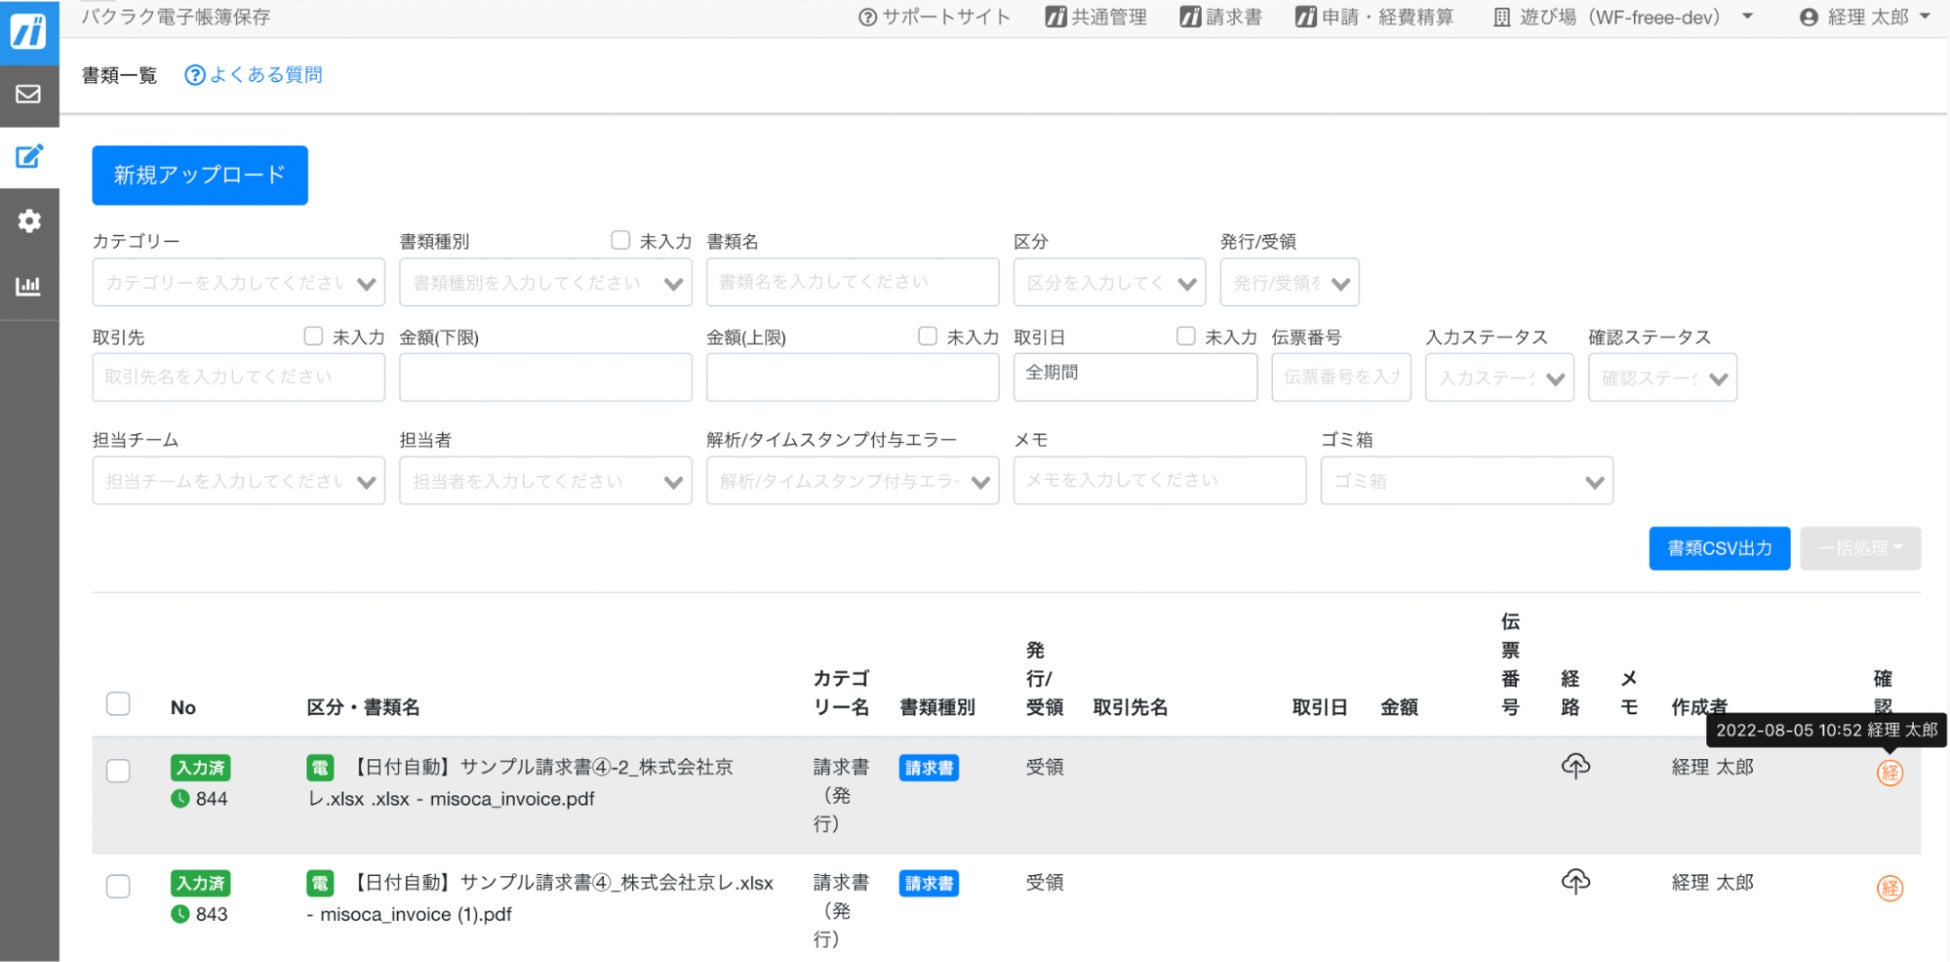Go to 請求書 in top navigation
1950x962 pixels.
pyautogui.click(x=1220, y=17)
